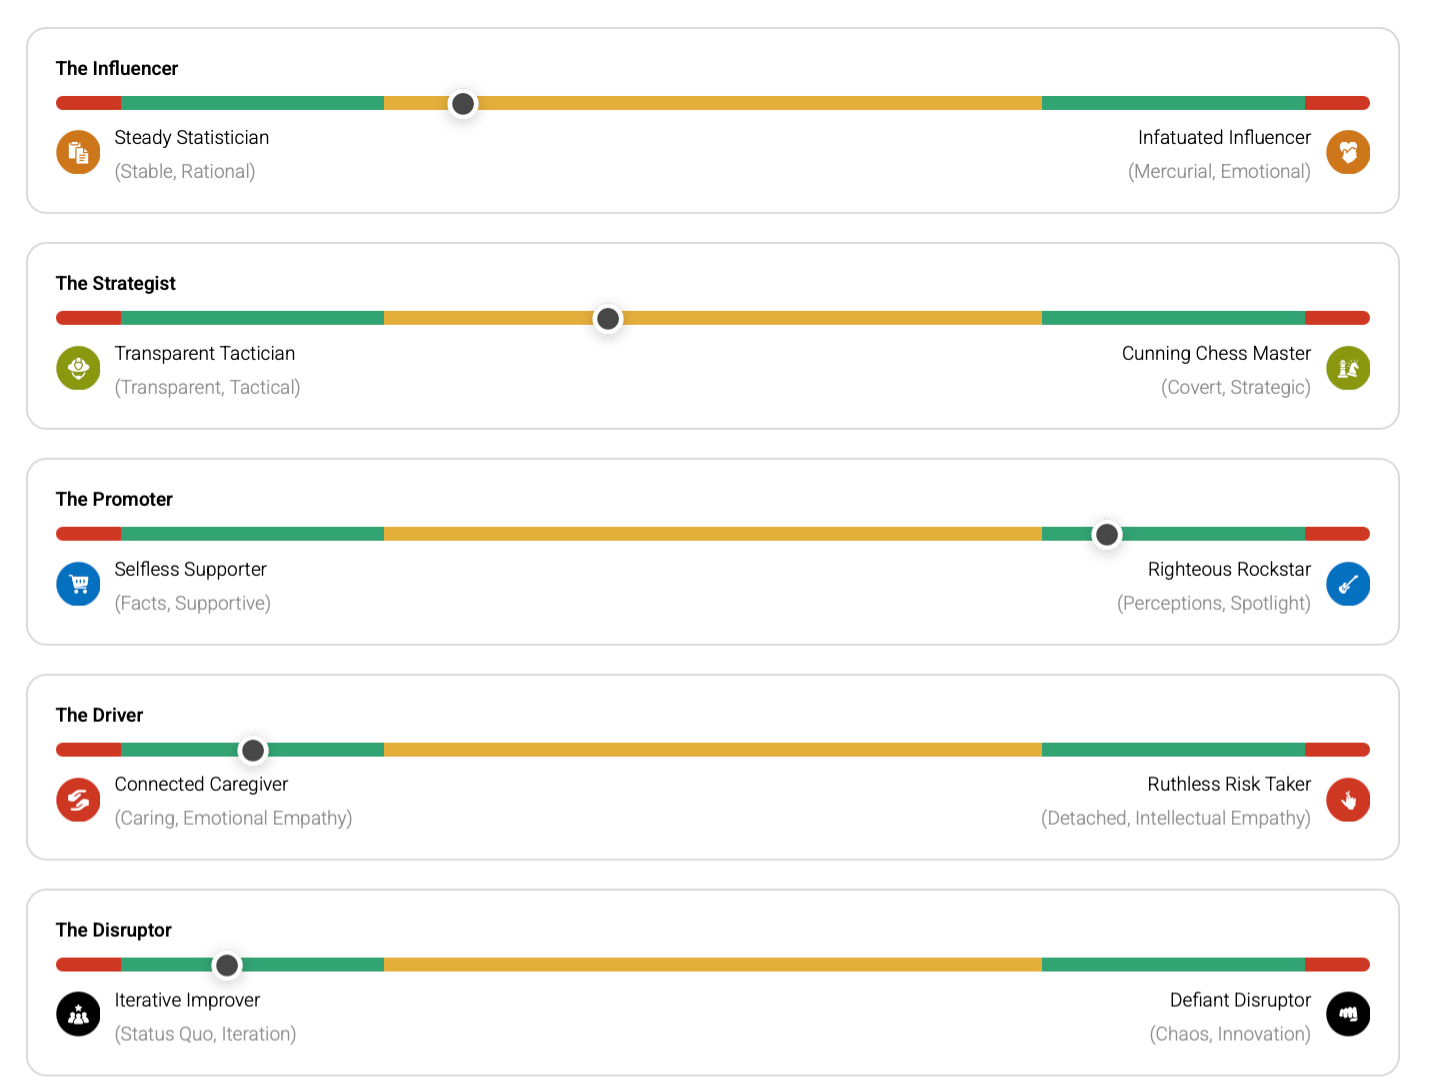Click The Influencer heading
Screen dimensions: 1430x1091
tap(116, 68)
